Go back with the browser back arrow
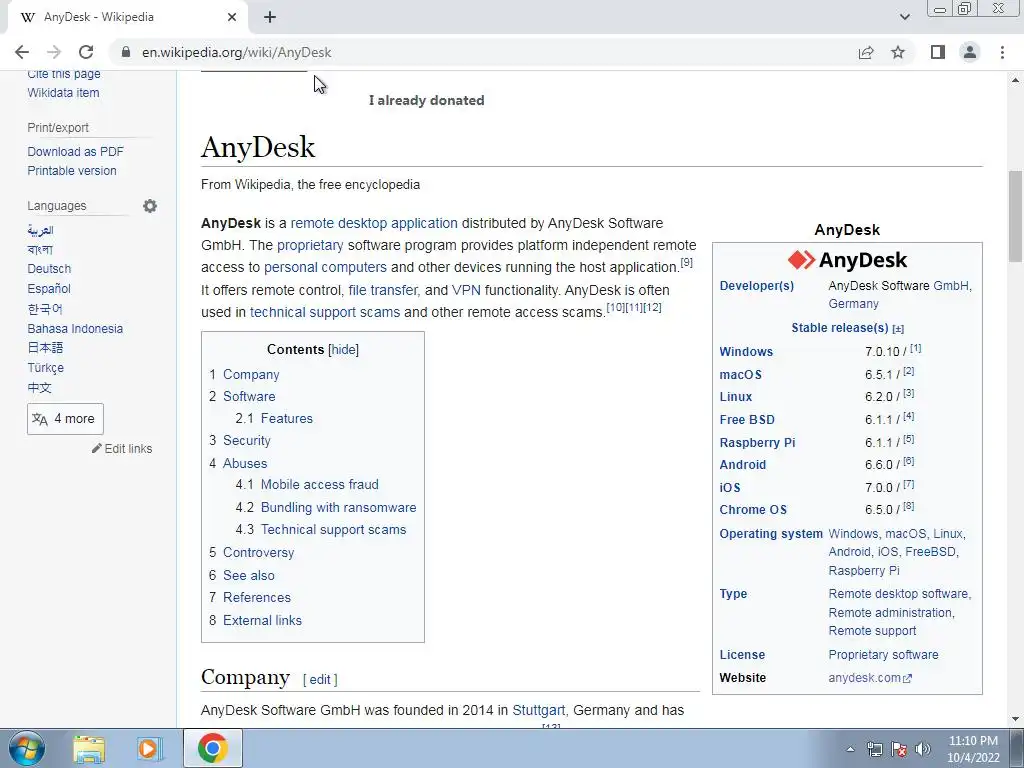 tap(22, 52)
